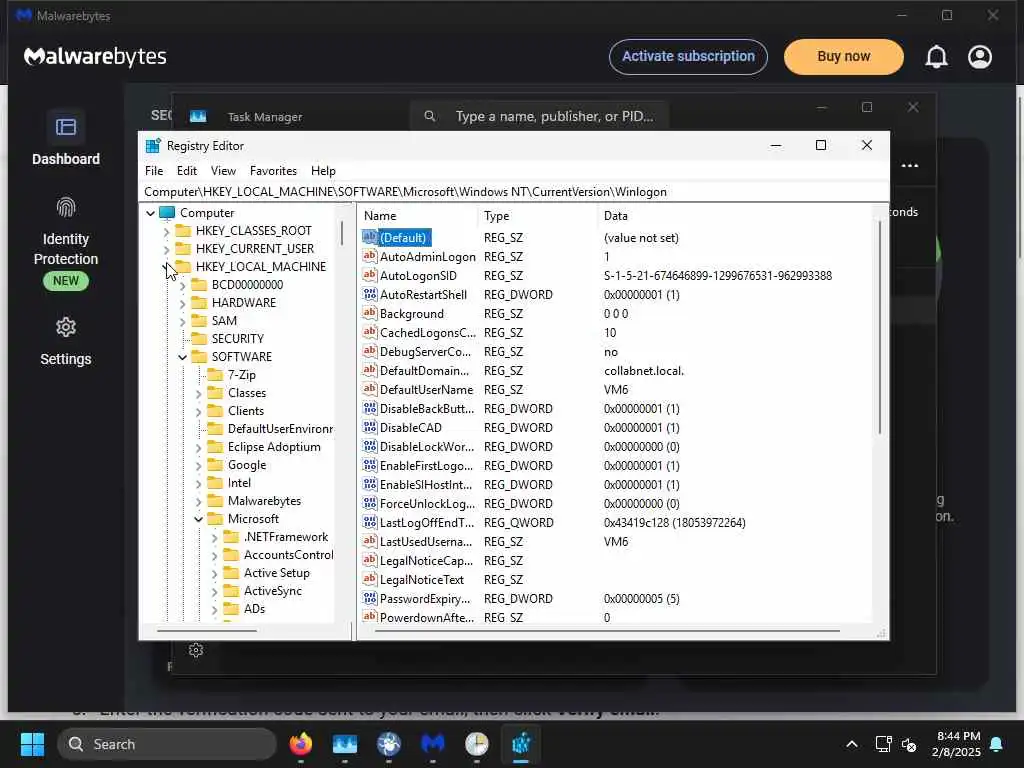Select the .NETFramework key
1024x768 pixels.
286,537
